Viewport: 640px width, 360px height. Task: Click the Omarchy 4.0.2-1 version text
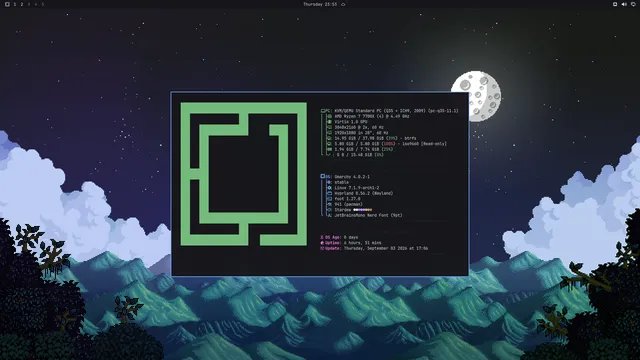[352, 177]
